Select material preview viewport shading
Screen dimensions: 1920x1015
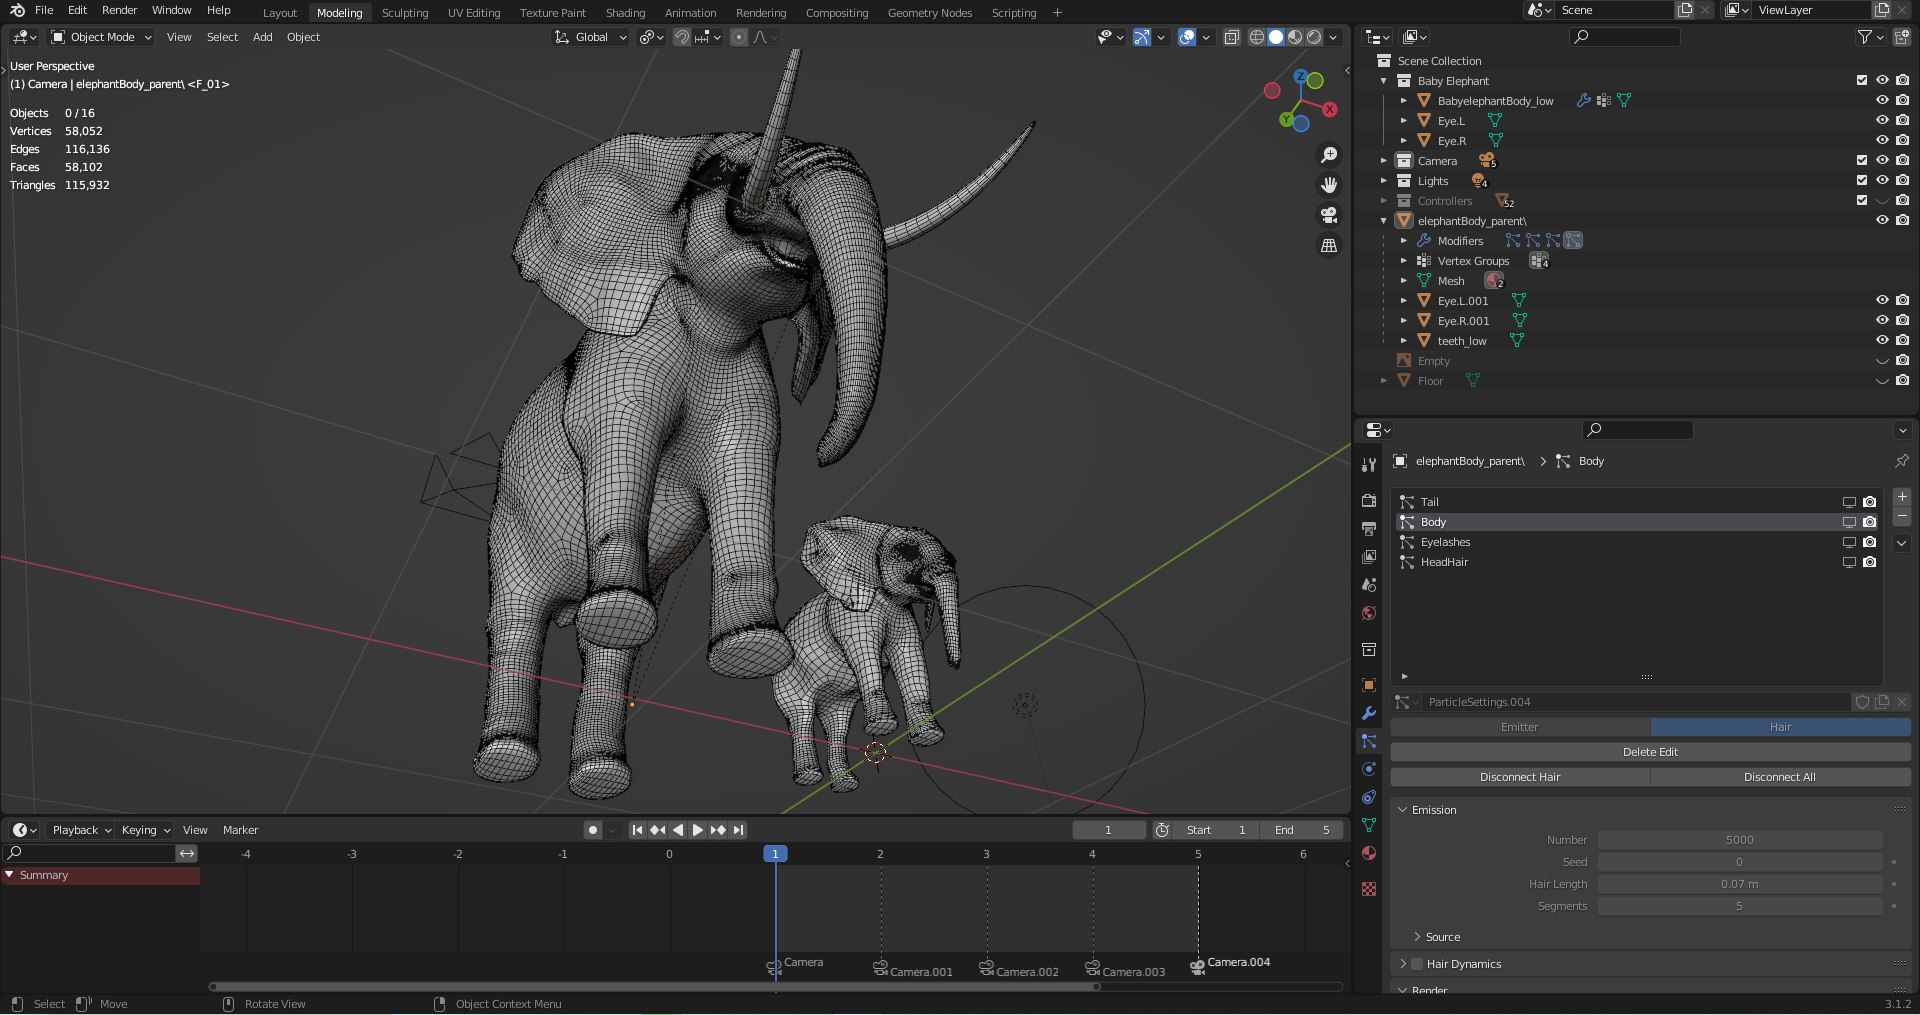pyautogui.click(x=1295, y=37)
